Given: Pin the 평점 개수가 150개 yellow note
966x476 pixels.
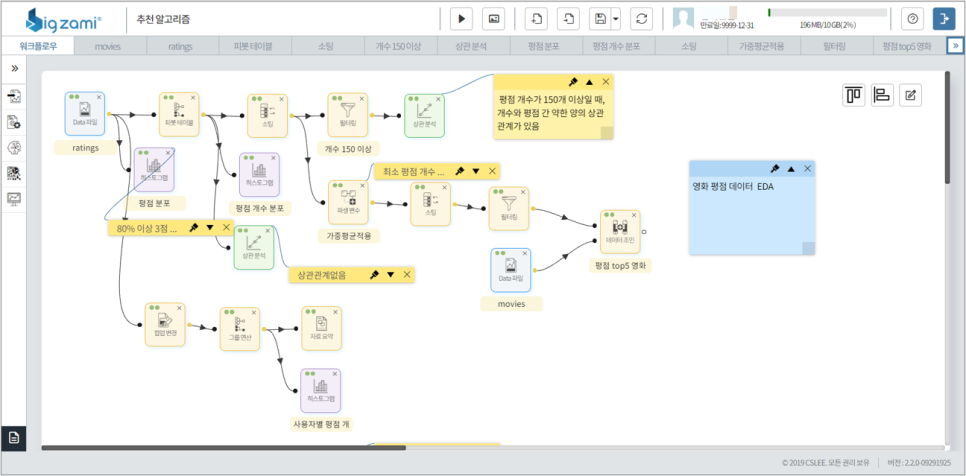Looking at the screenshot, I should (573, 82).
